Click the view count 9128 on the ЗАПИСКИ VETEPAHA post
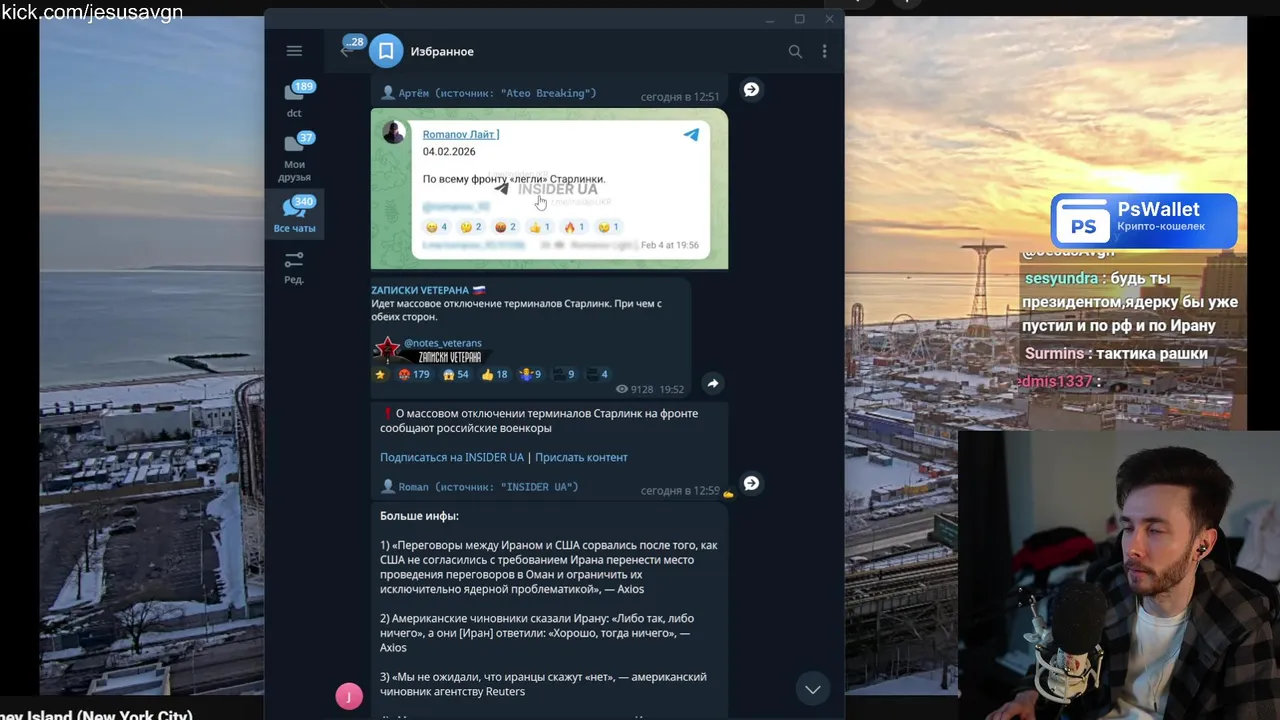 pos(634,389)
